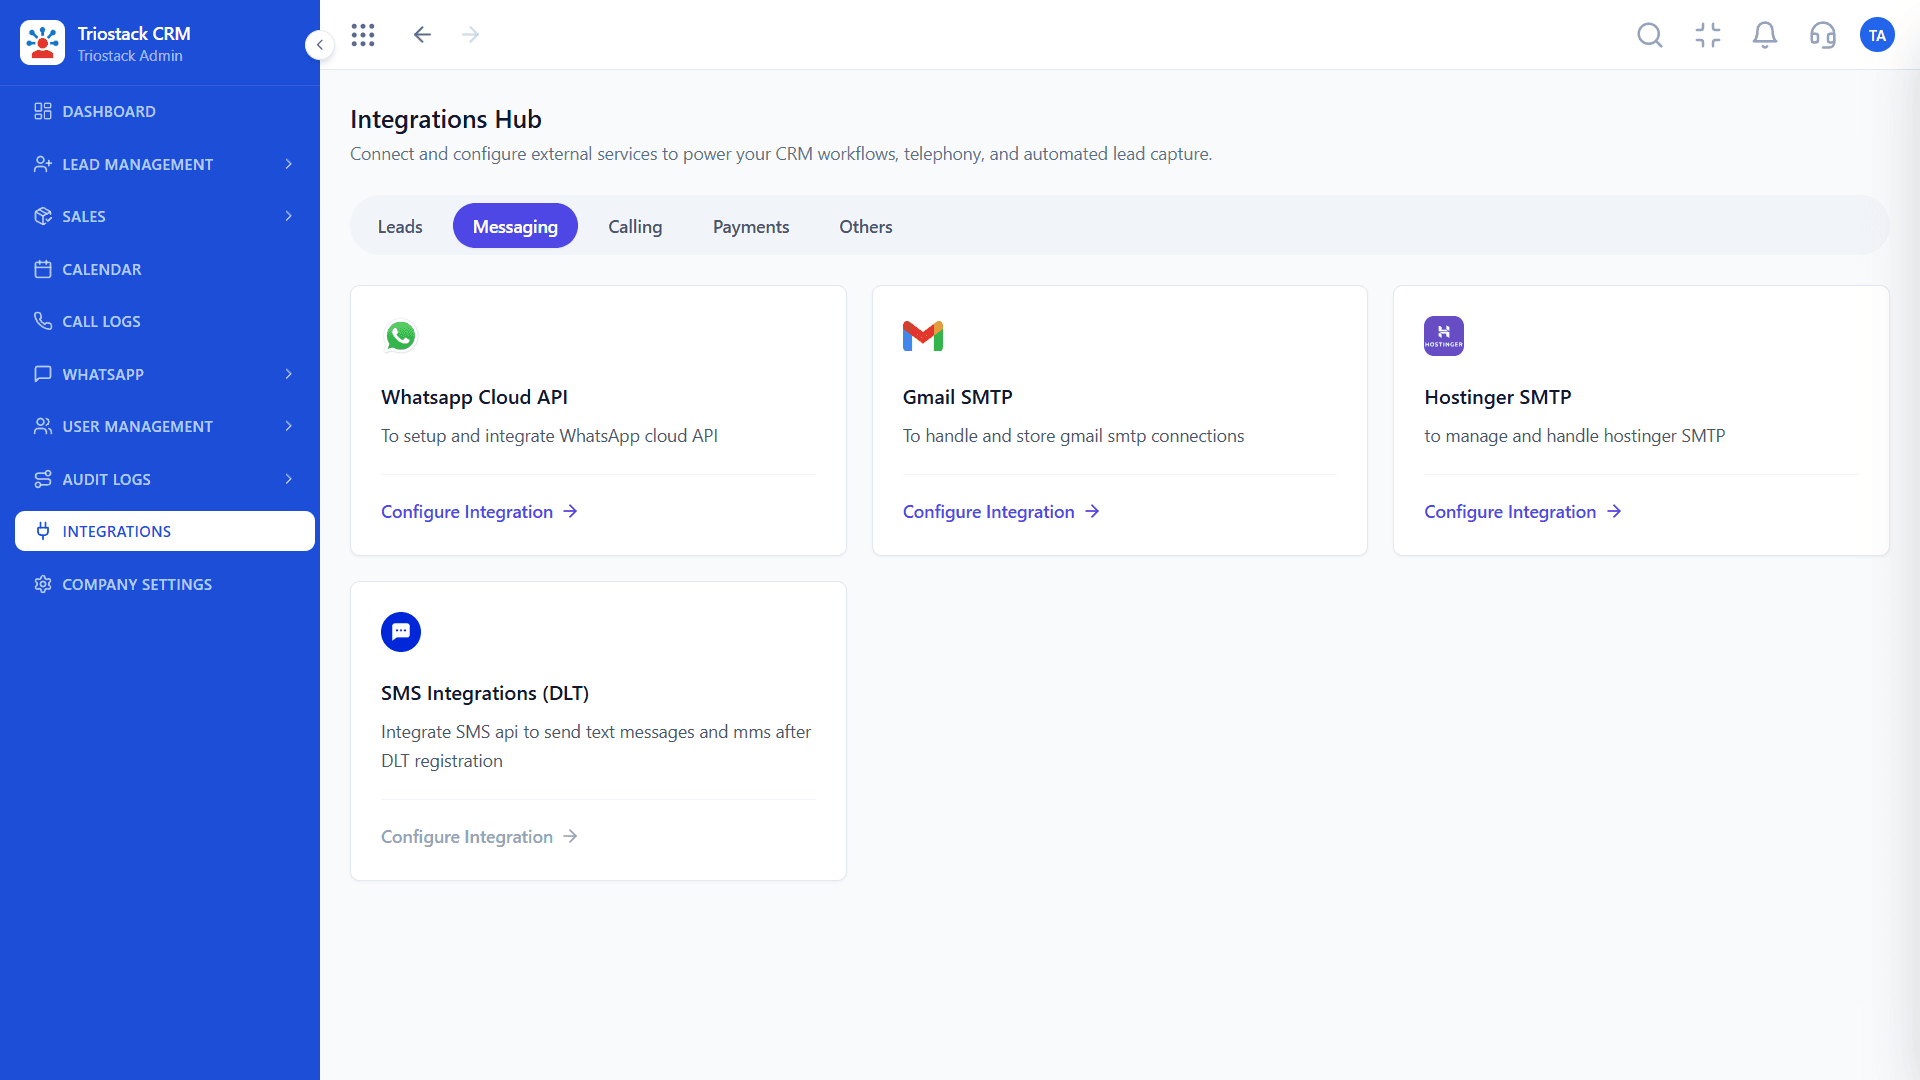
Task: Click the WhatsApp chat bubble sidebar icon
Action: click(x=43, y=374)
